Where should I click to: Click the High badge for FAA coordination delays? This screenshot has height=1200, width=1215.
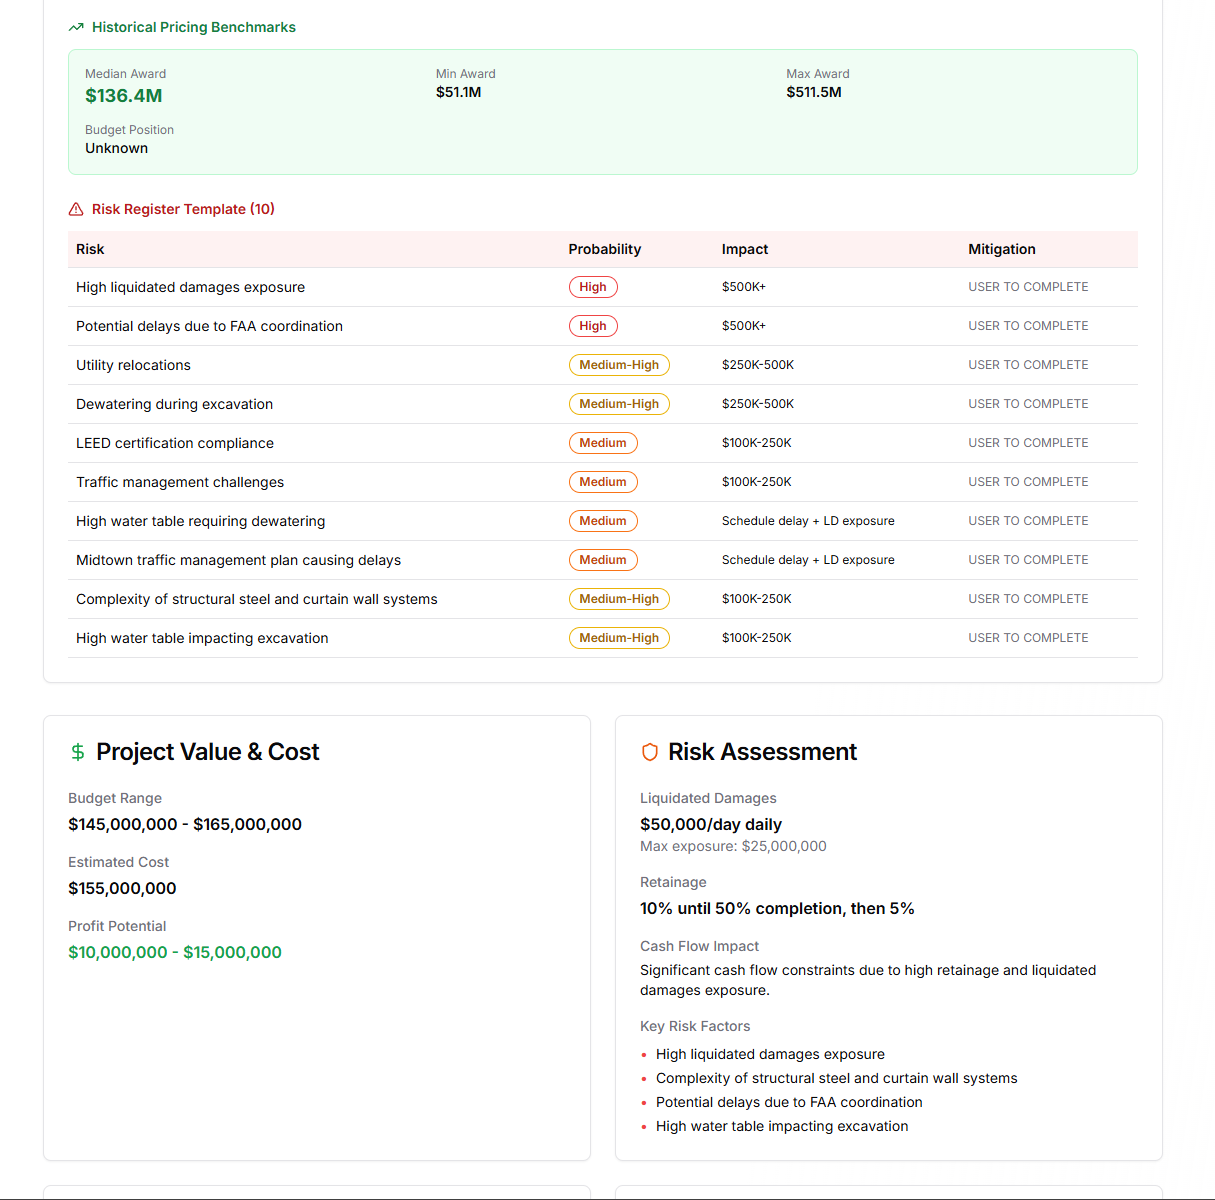pos(593,325)
